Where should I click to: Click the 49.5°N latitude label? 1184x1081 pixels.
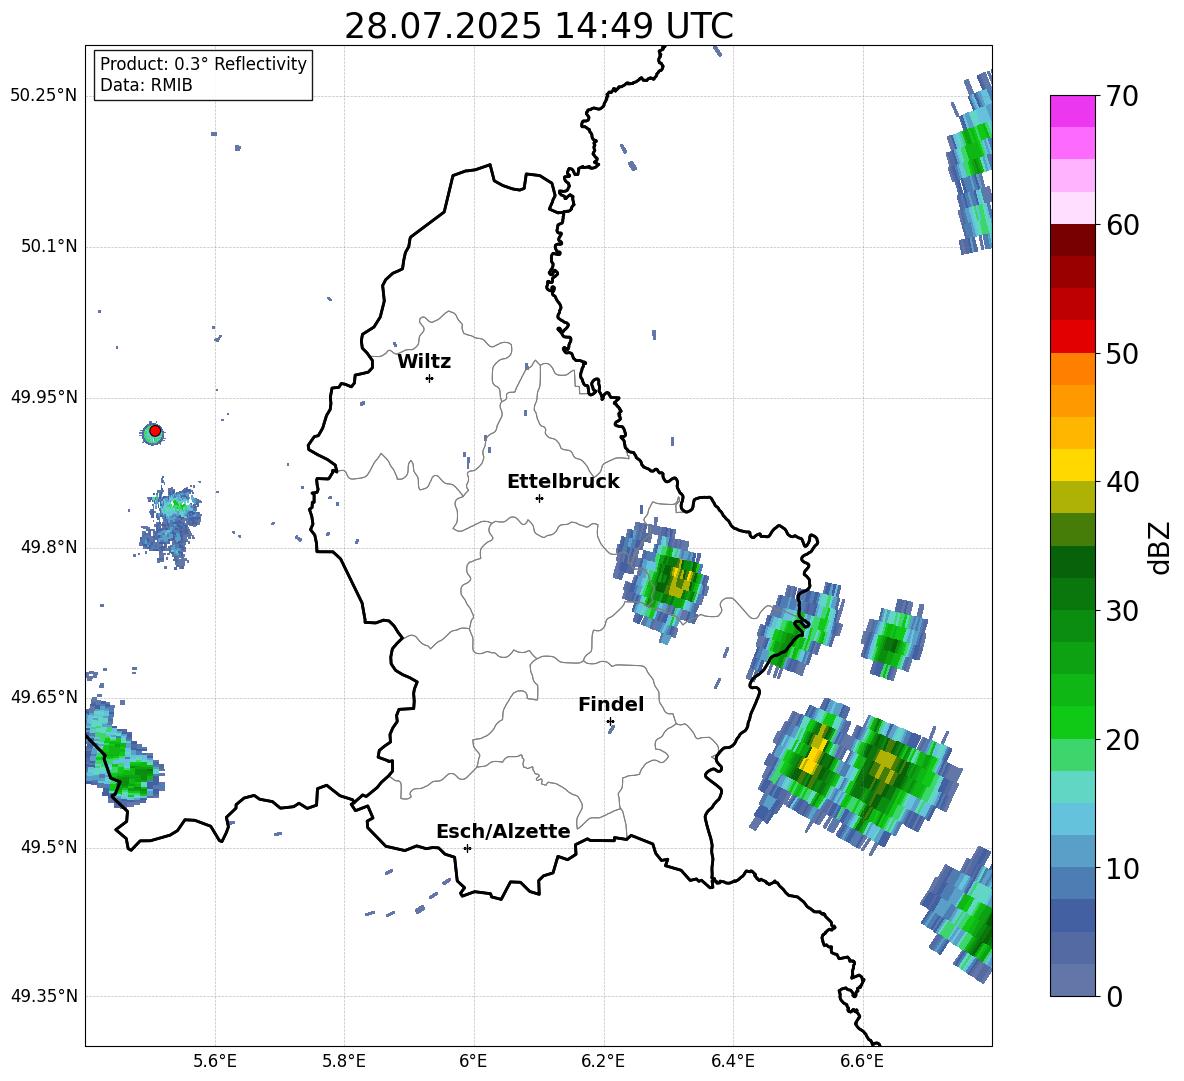[x=50, y=847]
